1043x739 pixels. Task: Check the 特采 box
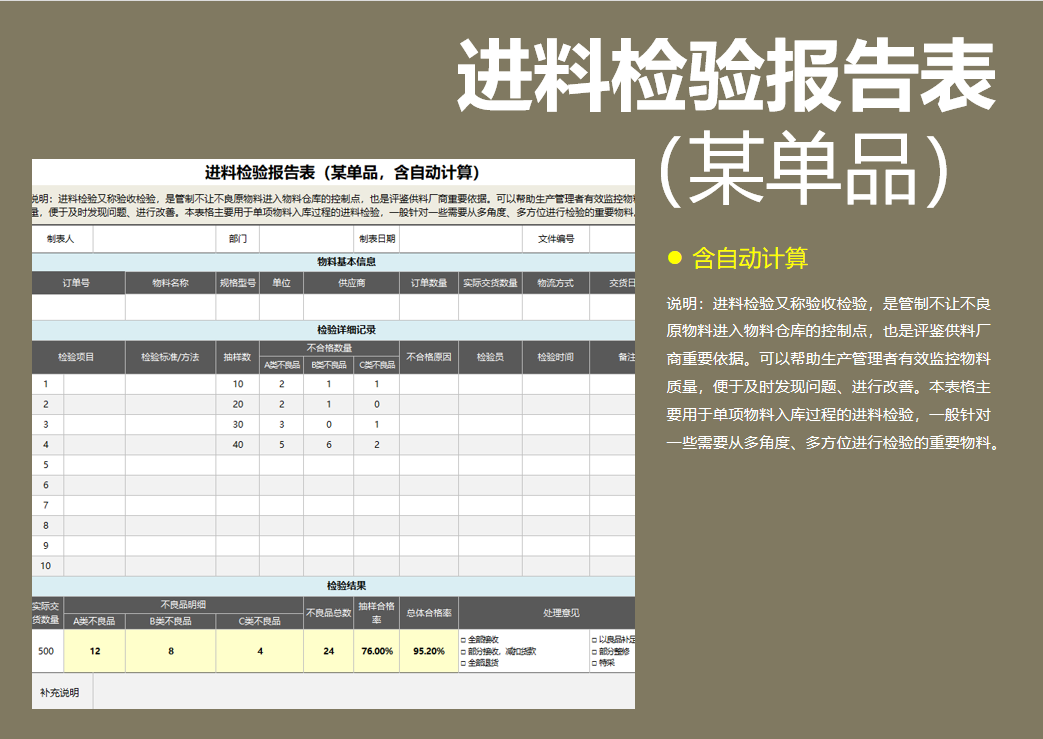[594, 663]
